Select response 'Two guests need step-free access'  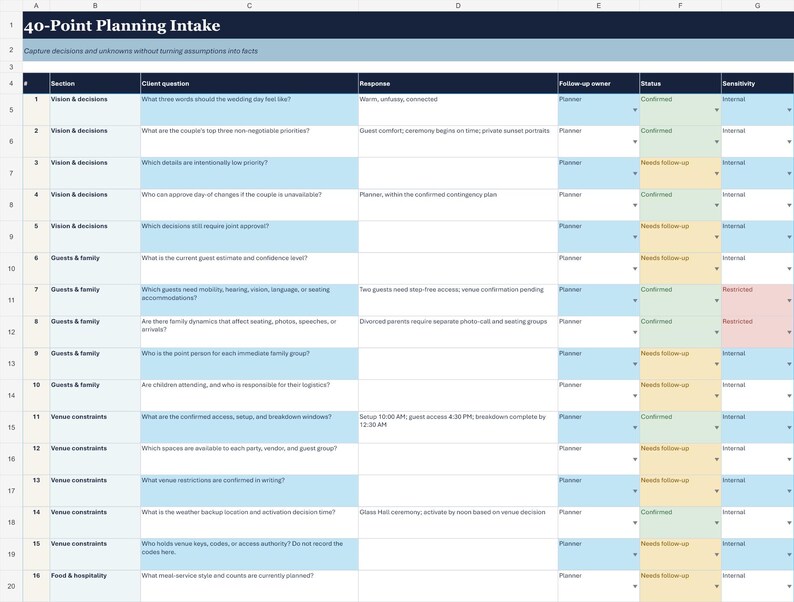point(458,300)
